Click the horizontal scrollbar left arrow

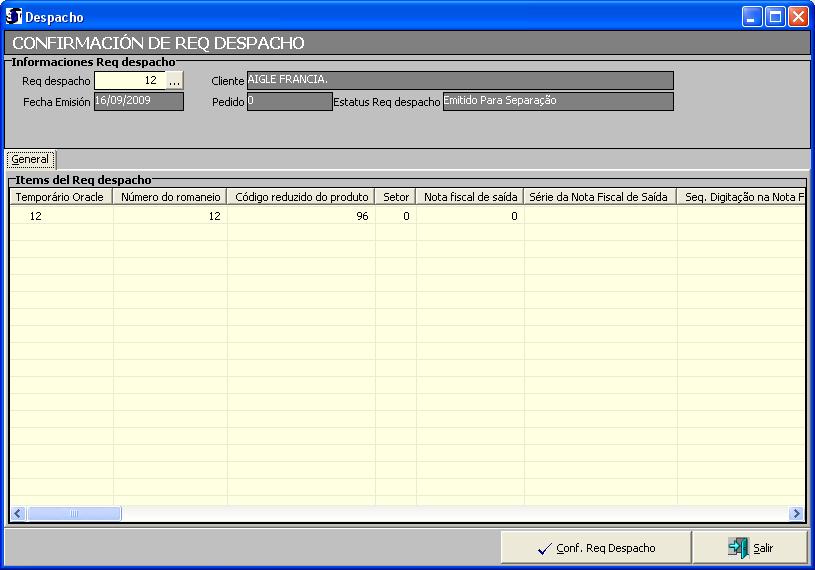[18, 514]
